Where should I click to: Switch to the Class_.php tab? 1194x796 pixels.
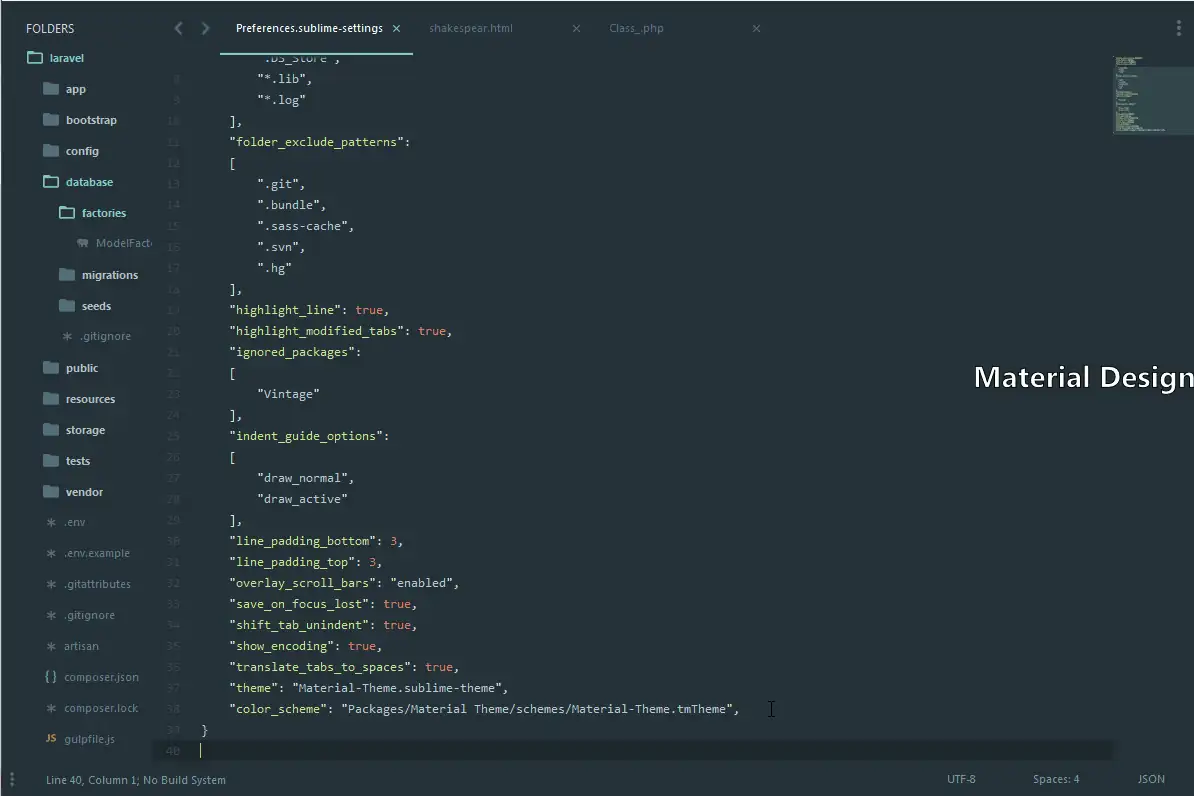pyautogui.click(x=637, y=28)
